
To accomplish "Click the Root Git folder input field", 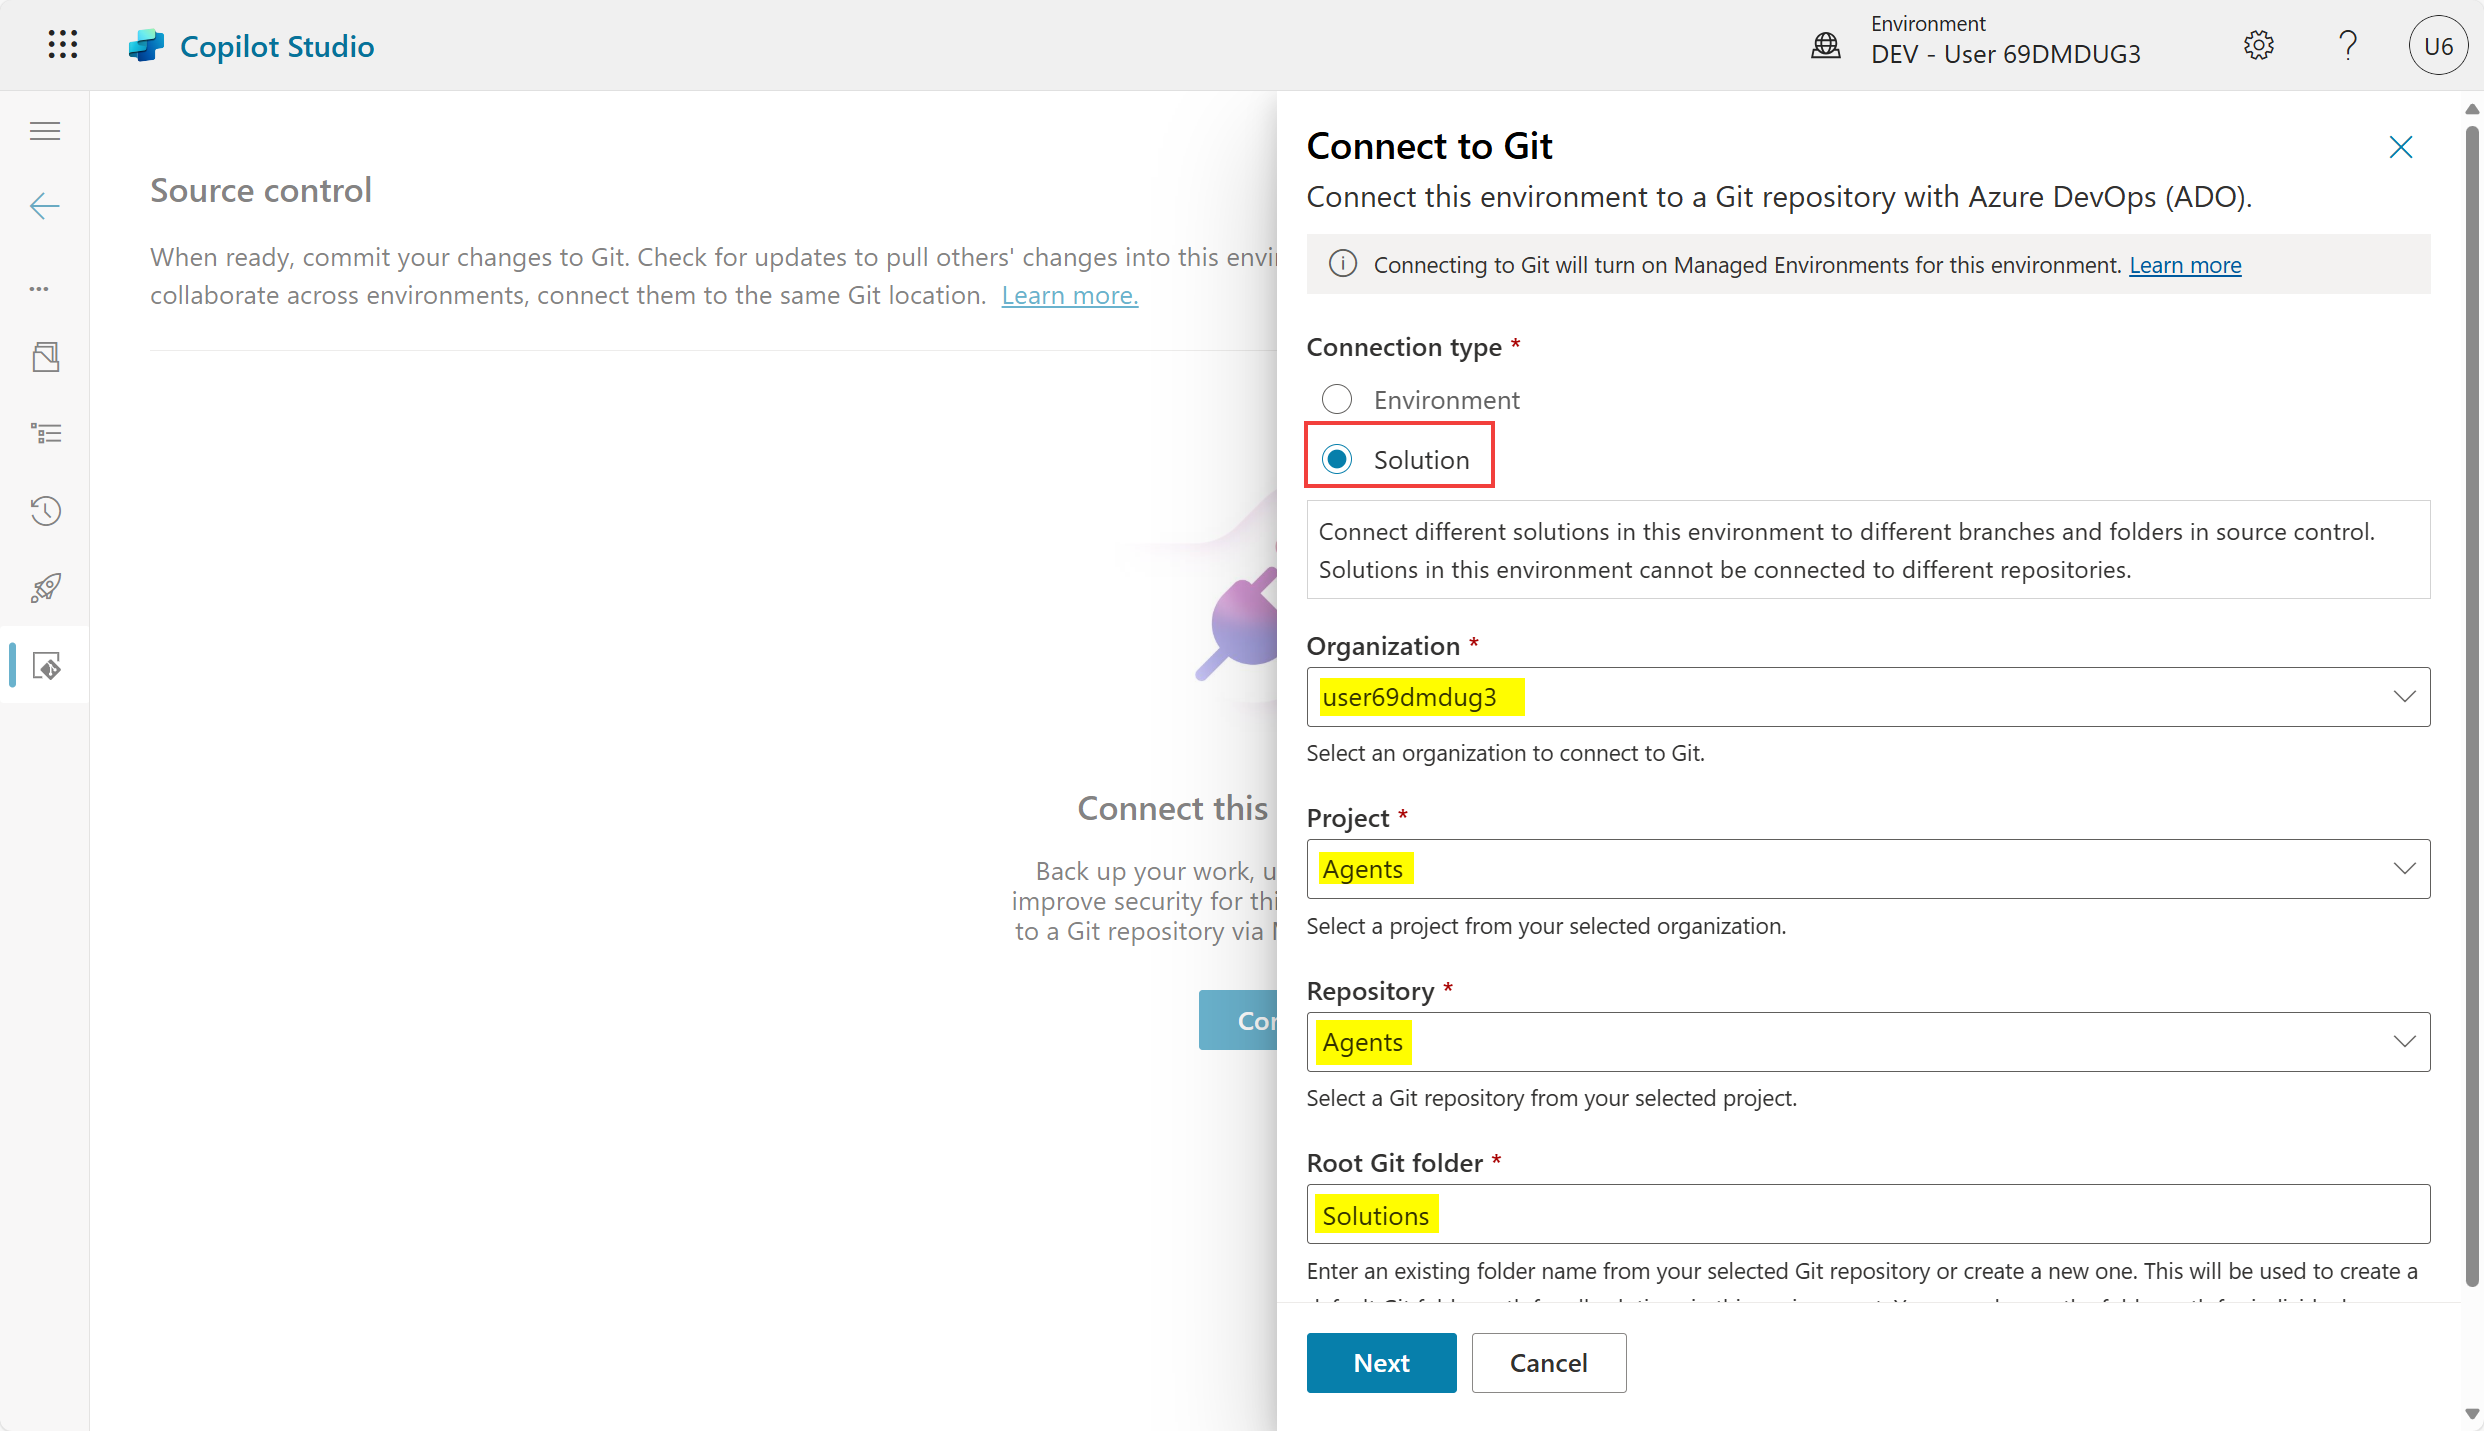I will pos(1866,1215).
